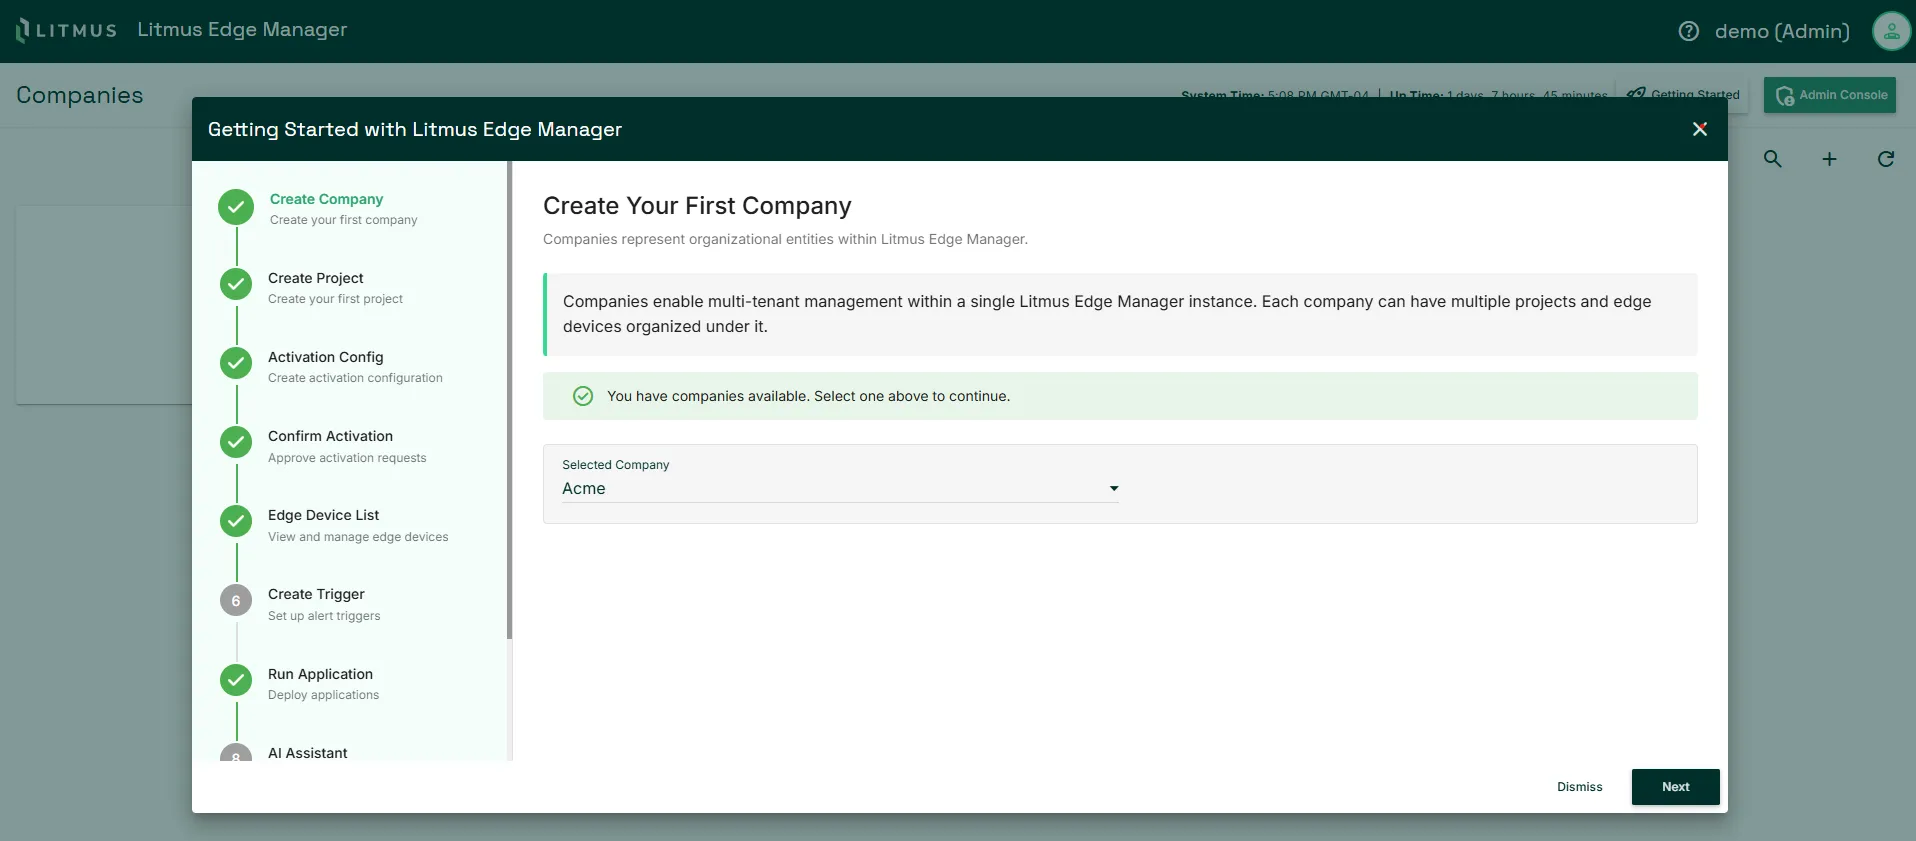Open the Admin Console
This screenshot has width=1916, height=841.
(x=1830, y=95)
